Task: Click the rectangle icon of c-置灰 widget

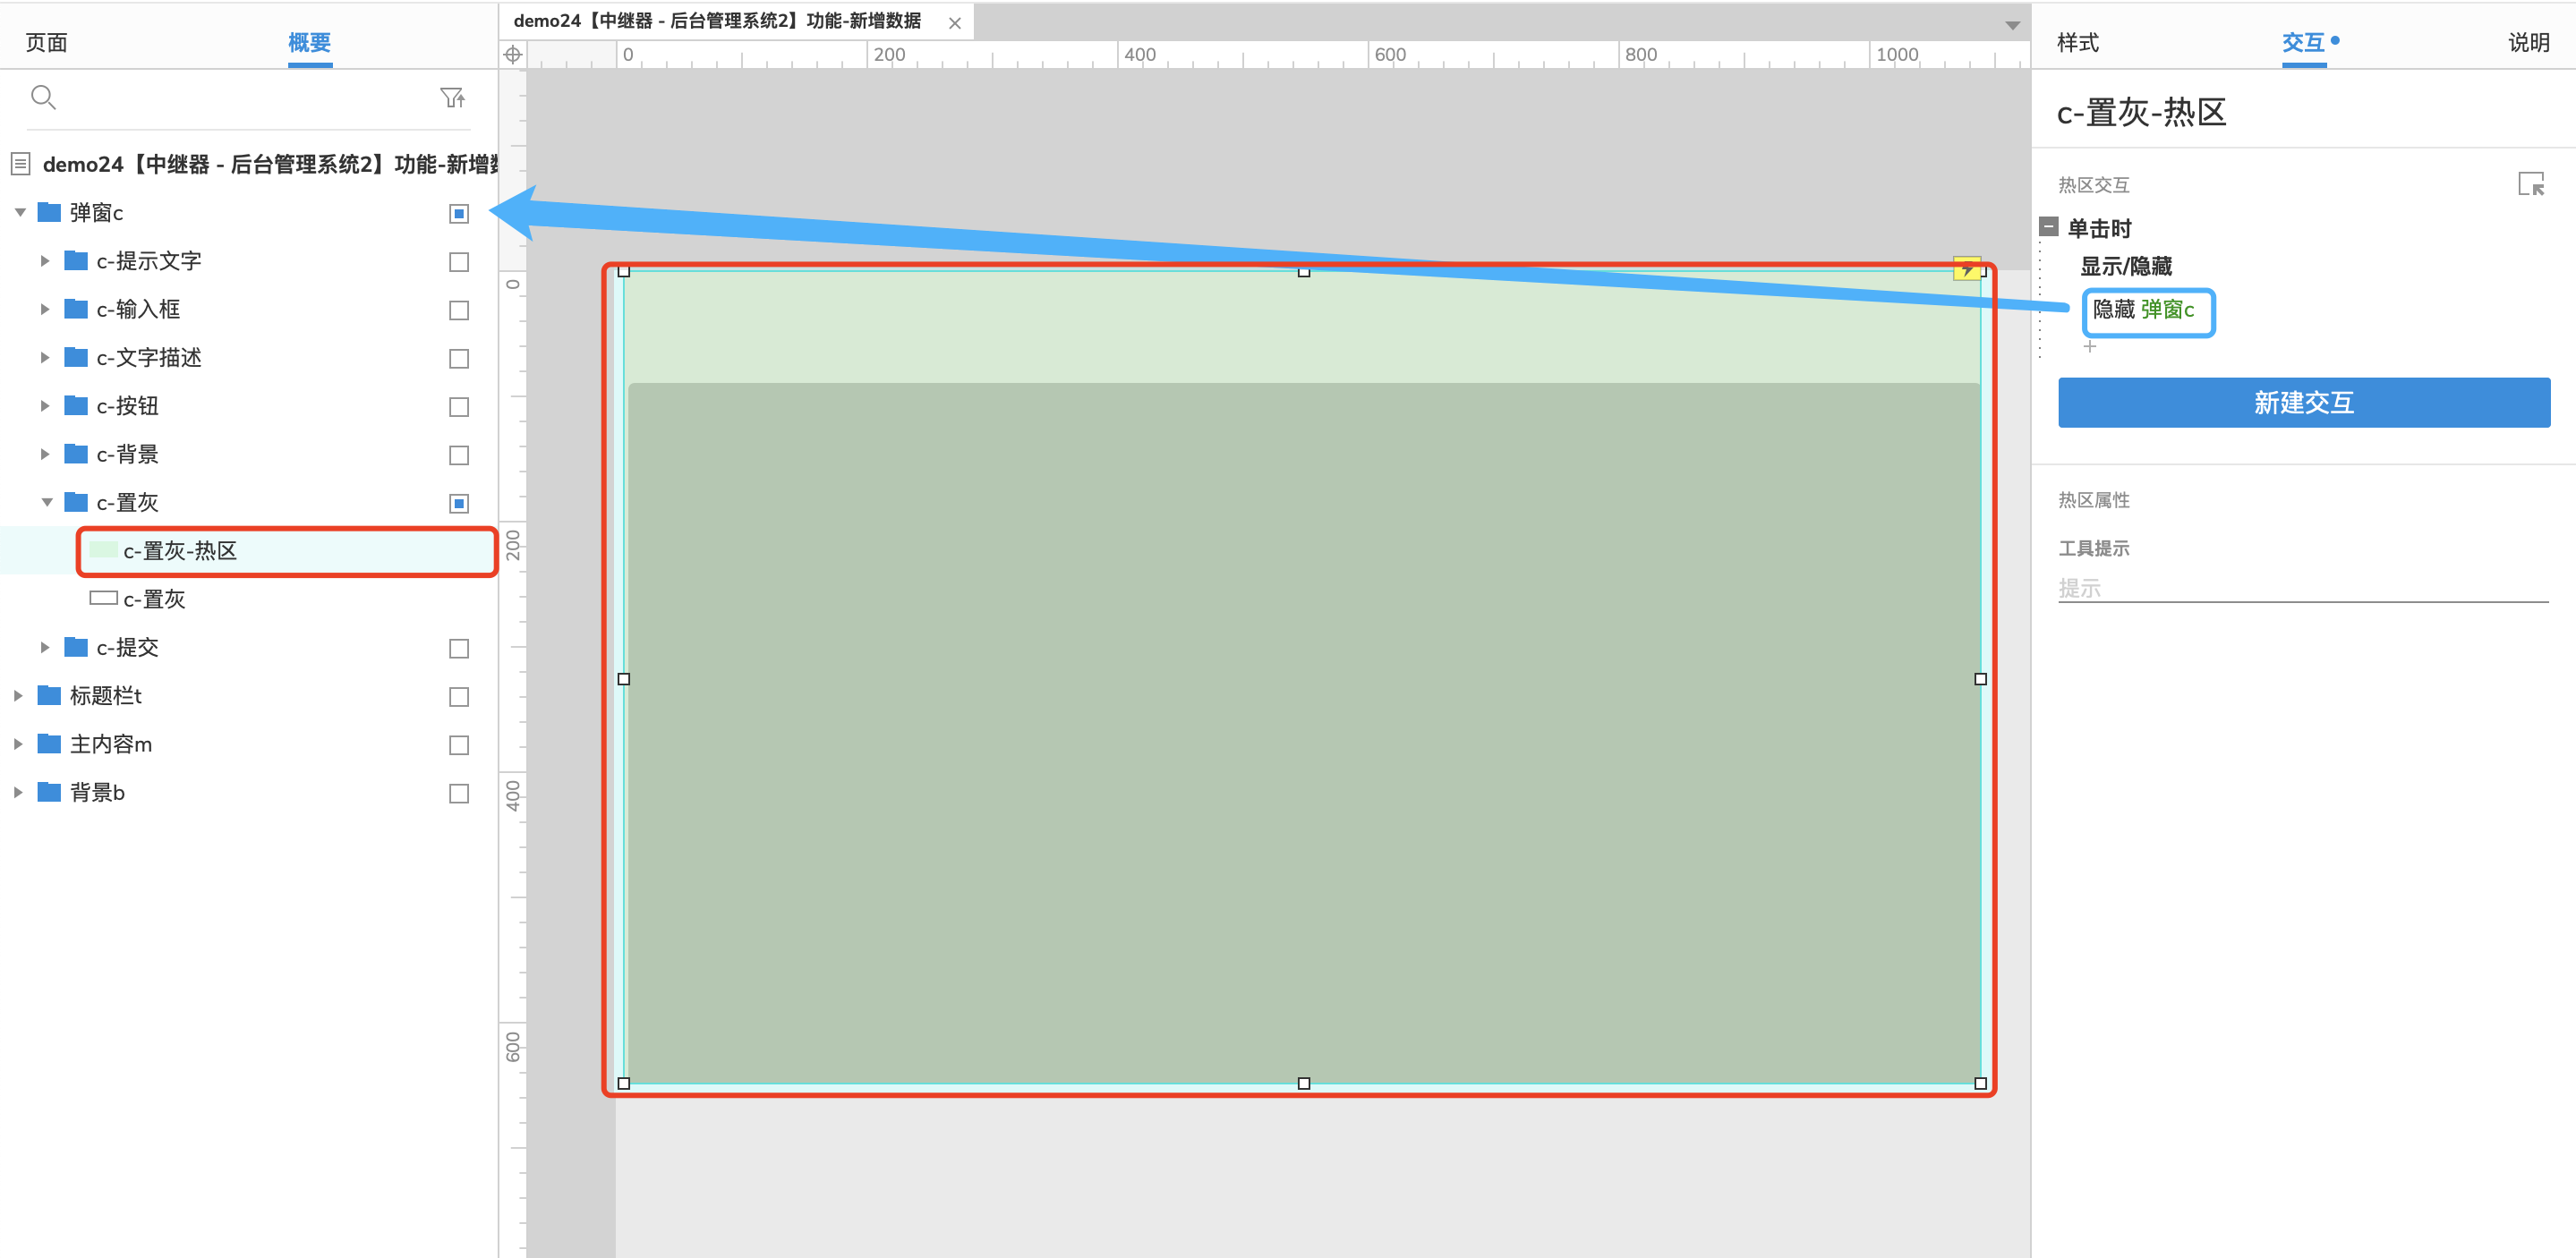Action: pyautogui.click(x=104, y=598)
